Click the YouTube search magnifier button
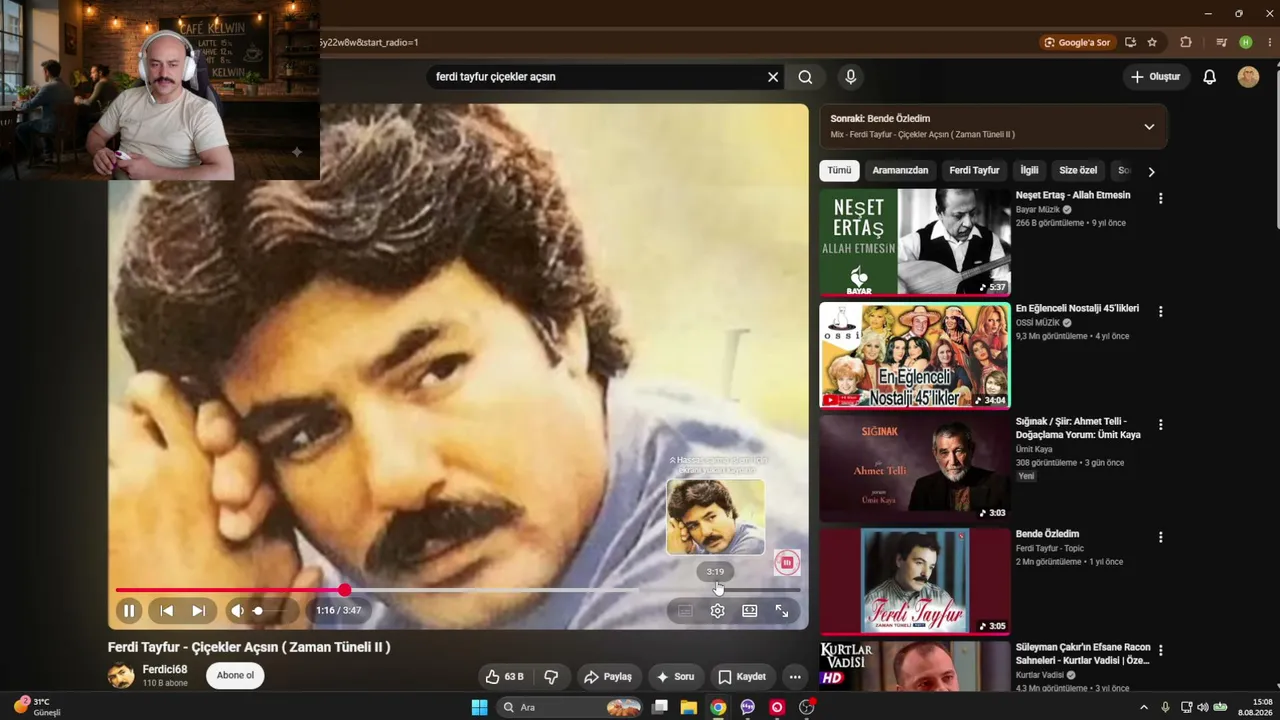The width and height of the screenshot is (1280, 720). 805,77
